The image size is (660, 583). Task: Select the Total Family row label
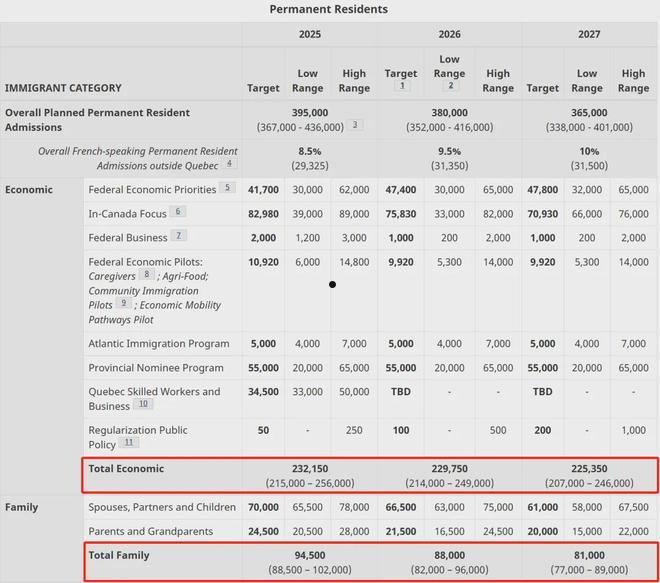119,555
